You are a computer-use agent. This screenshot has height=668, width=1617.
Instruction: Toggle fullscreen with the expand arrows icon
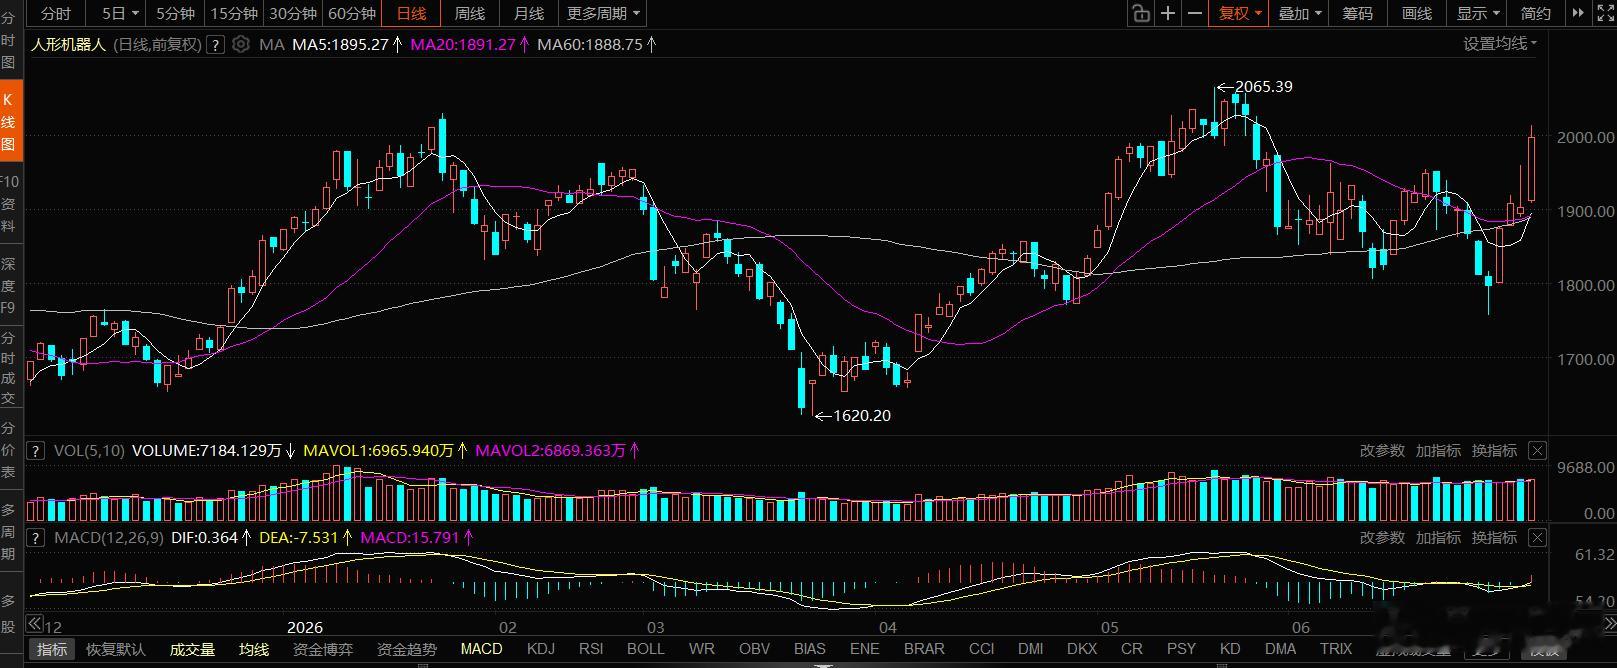[x=1605, y=13]
